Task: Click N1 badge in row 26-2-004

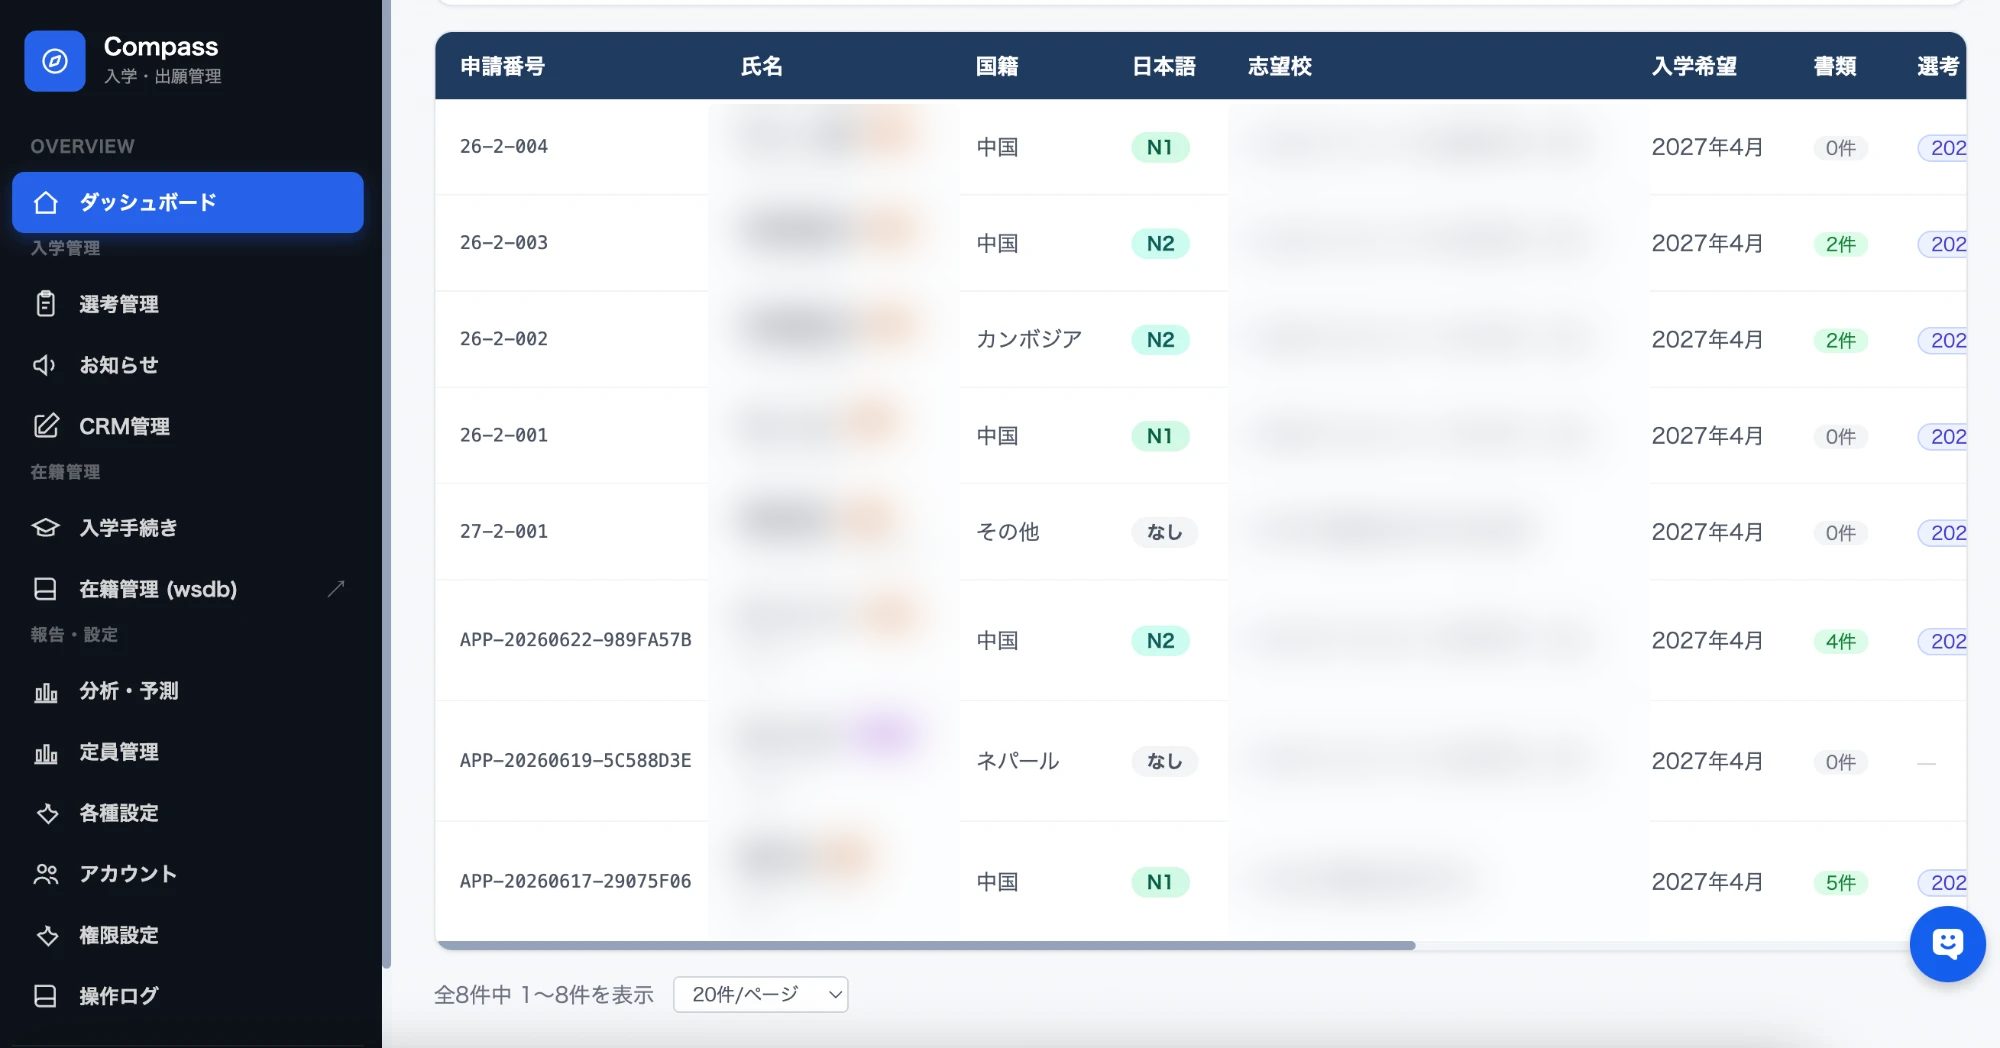Action: tap(1160, 148)
